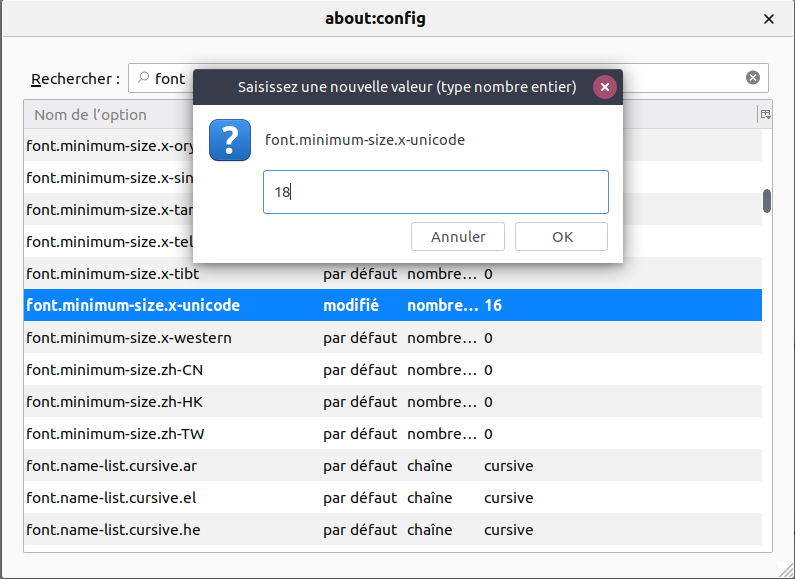Image resolution: width=795 pixels, height=579 pixels.
Task: Click the value input field containing 18
Action: (x=435, y=192)
